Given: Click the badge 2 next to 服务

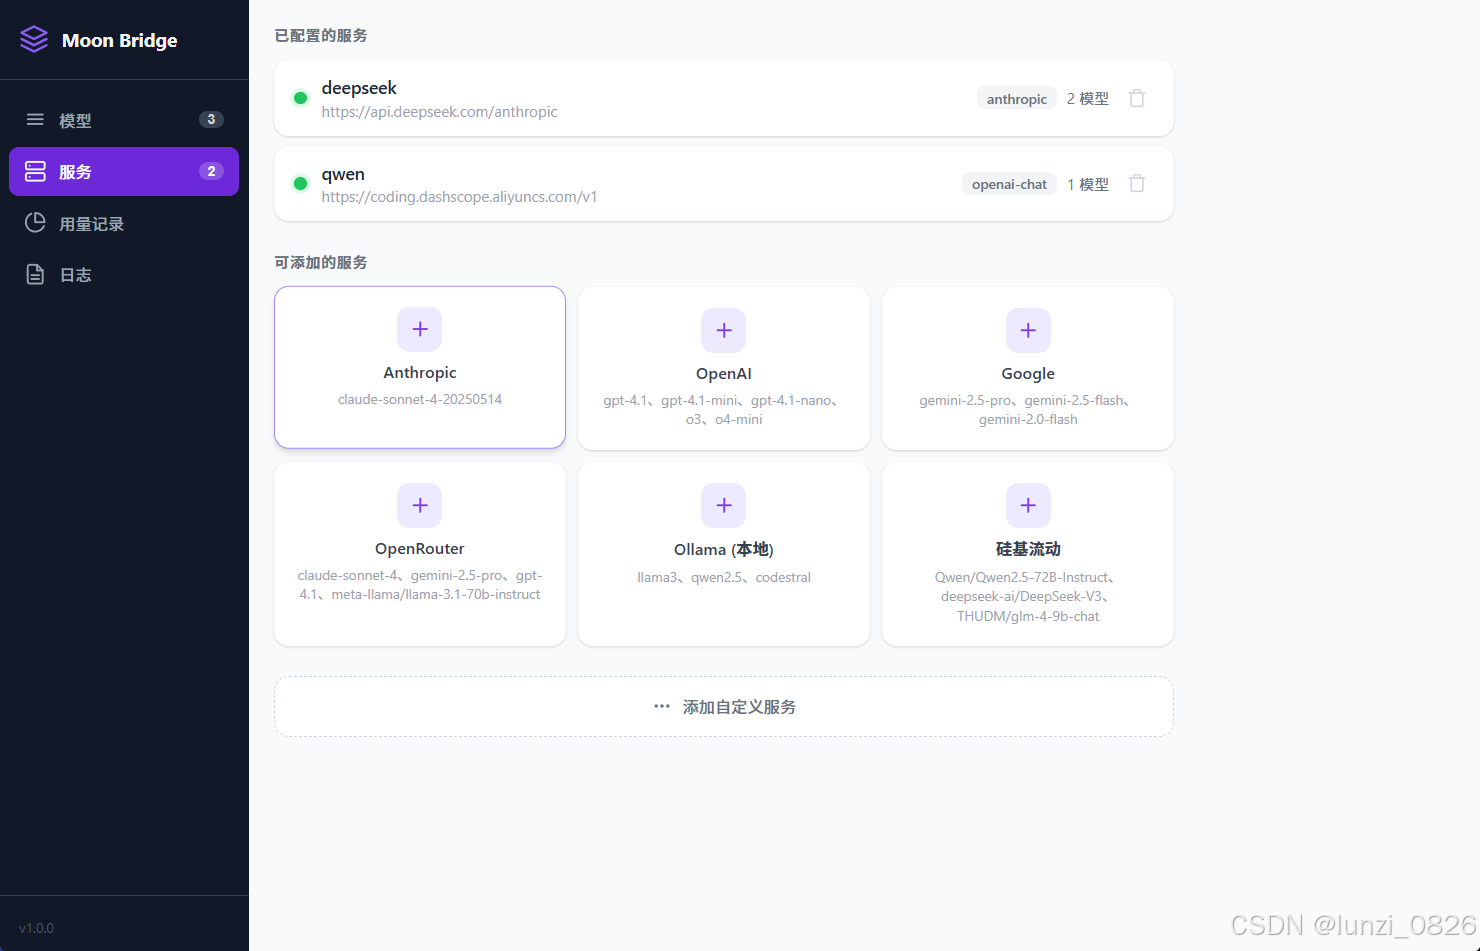Looking at the screenshot, I should 211,171.
